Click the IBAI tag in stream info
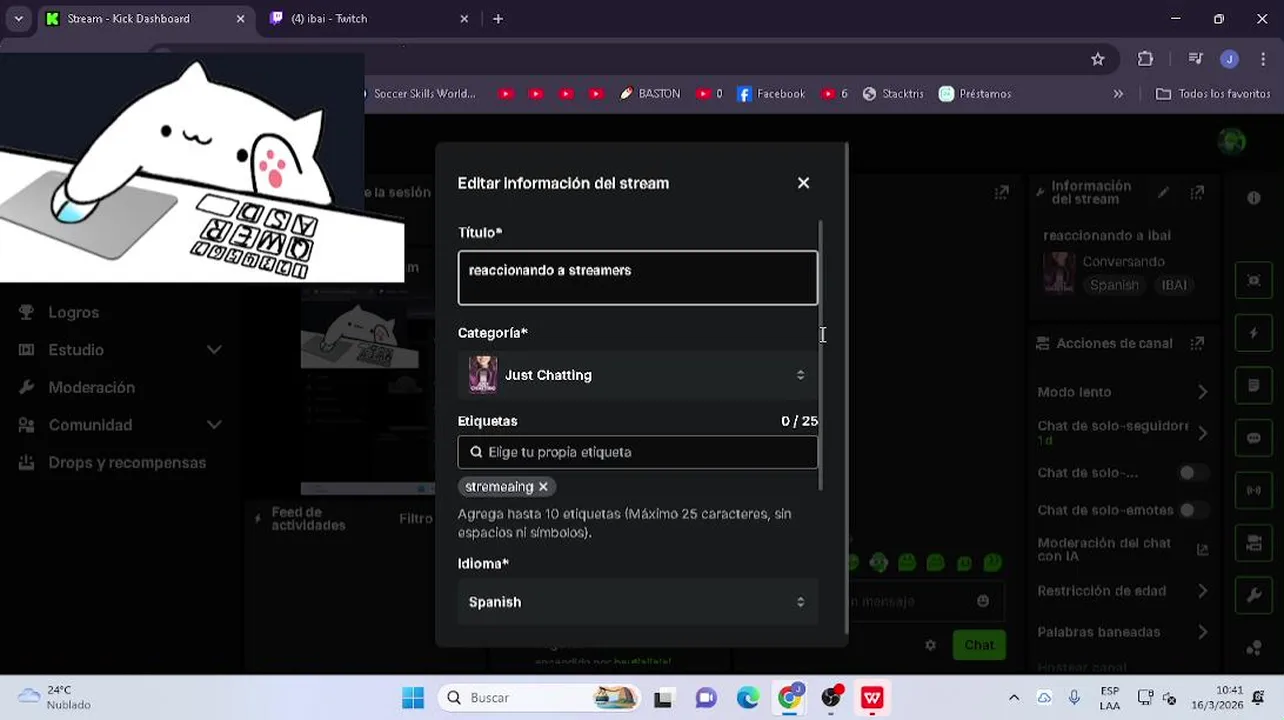Image resolution: width=1284 pixels, height=720 pixels. [x=1174, y=285]
